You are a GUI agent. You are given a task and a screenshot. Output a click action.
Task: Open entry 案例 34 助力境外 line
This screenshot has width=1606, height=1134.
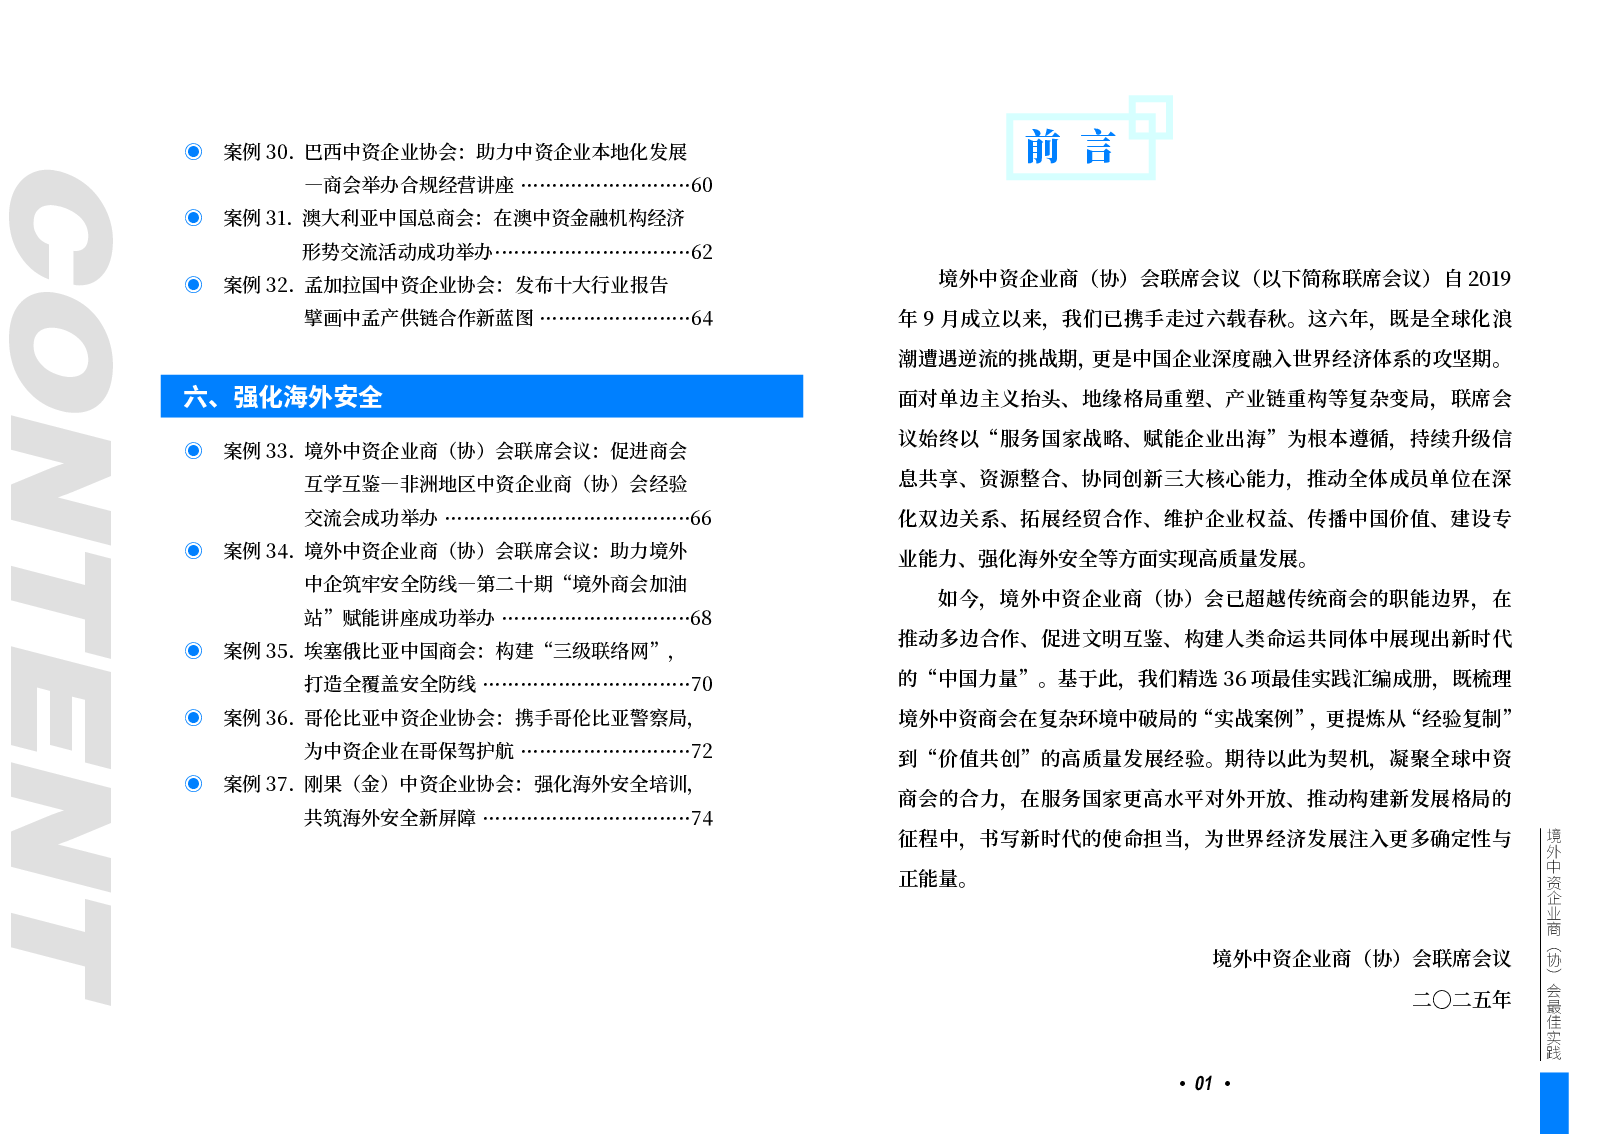pos(455,551)
